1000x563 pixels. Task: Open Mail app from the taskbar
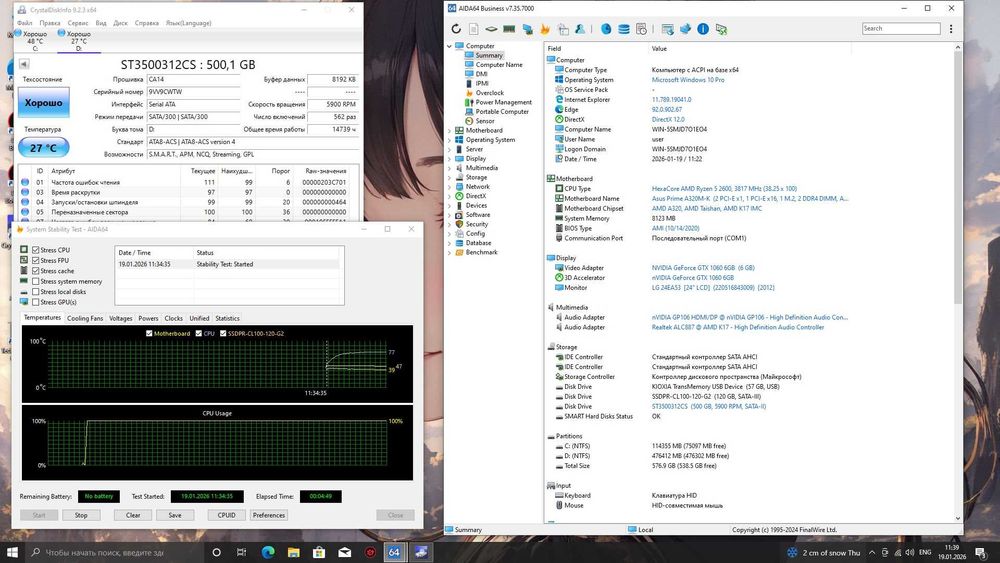344,552
